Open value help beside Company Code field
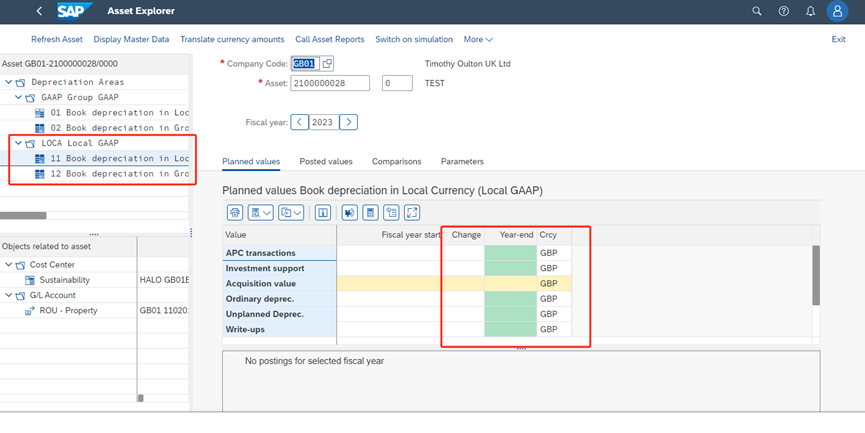Viewport: 865px width, 433px height. (327, 64)
